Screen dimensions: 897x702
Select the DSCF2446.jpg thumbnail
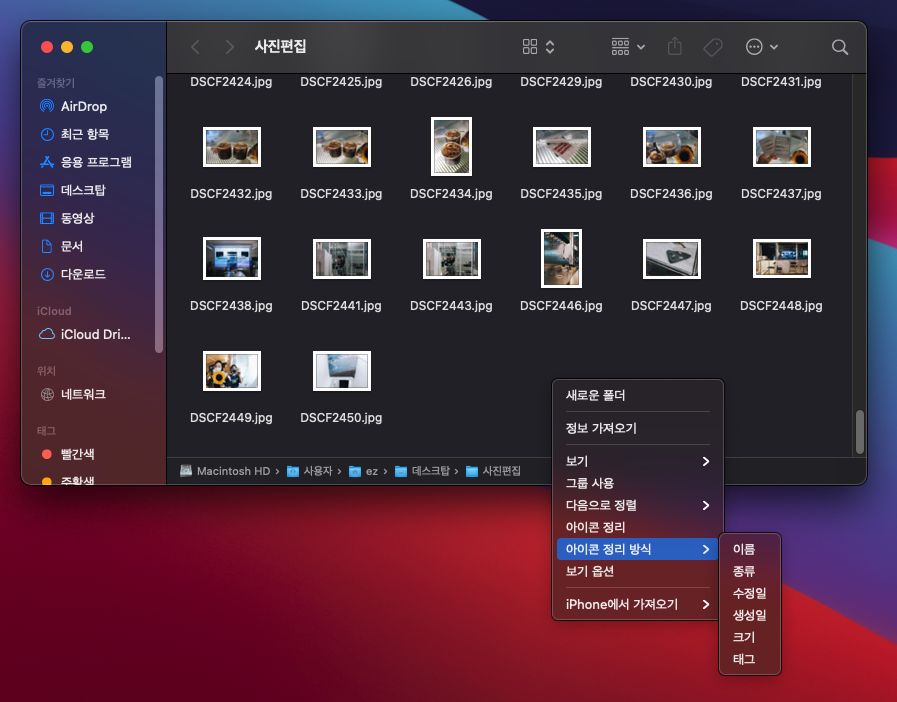click(x=561, y=259)
